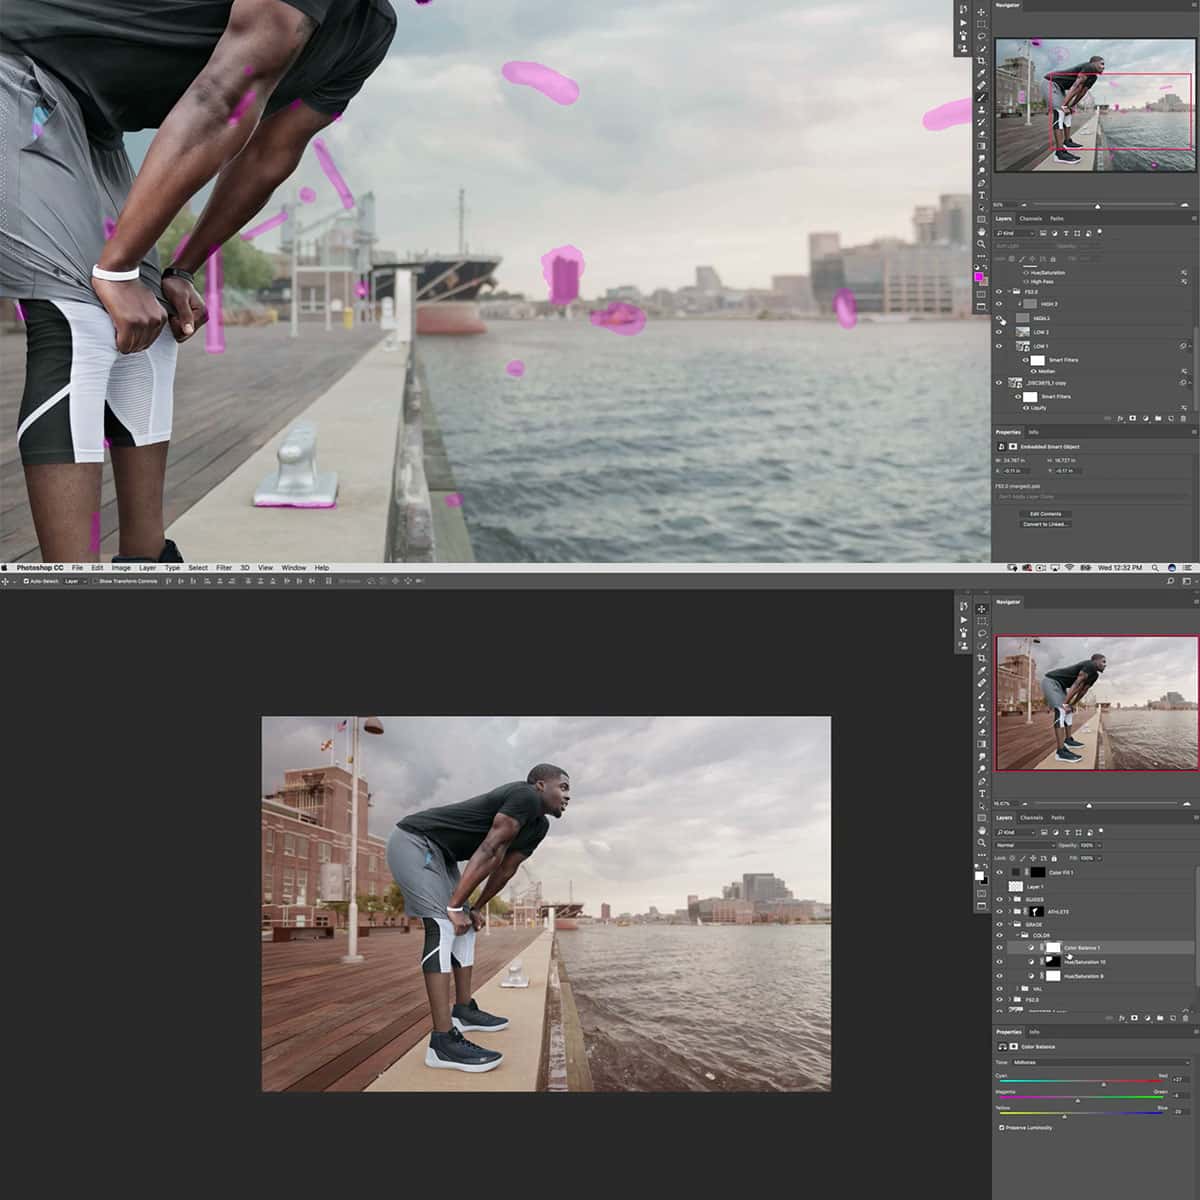Click the Convert to Linked button

tap(1044, 524)
